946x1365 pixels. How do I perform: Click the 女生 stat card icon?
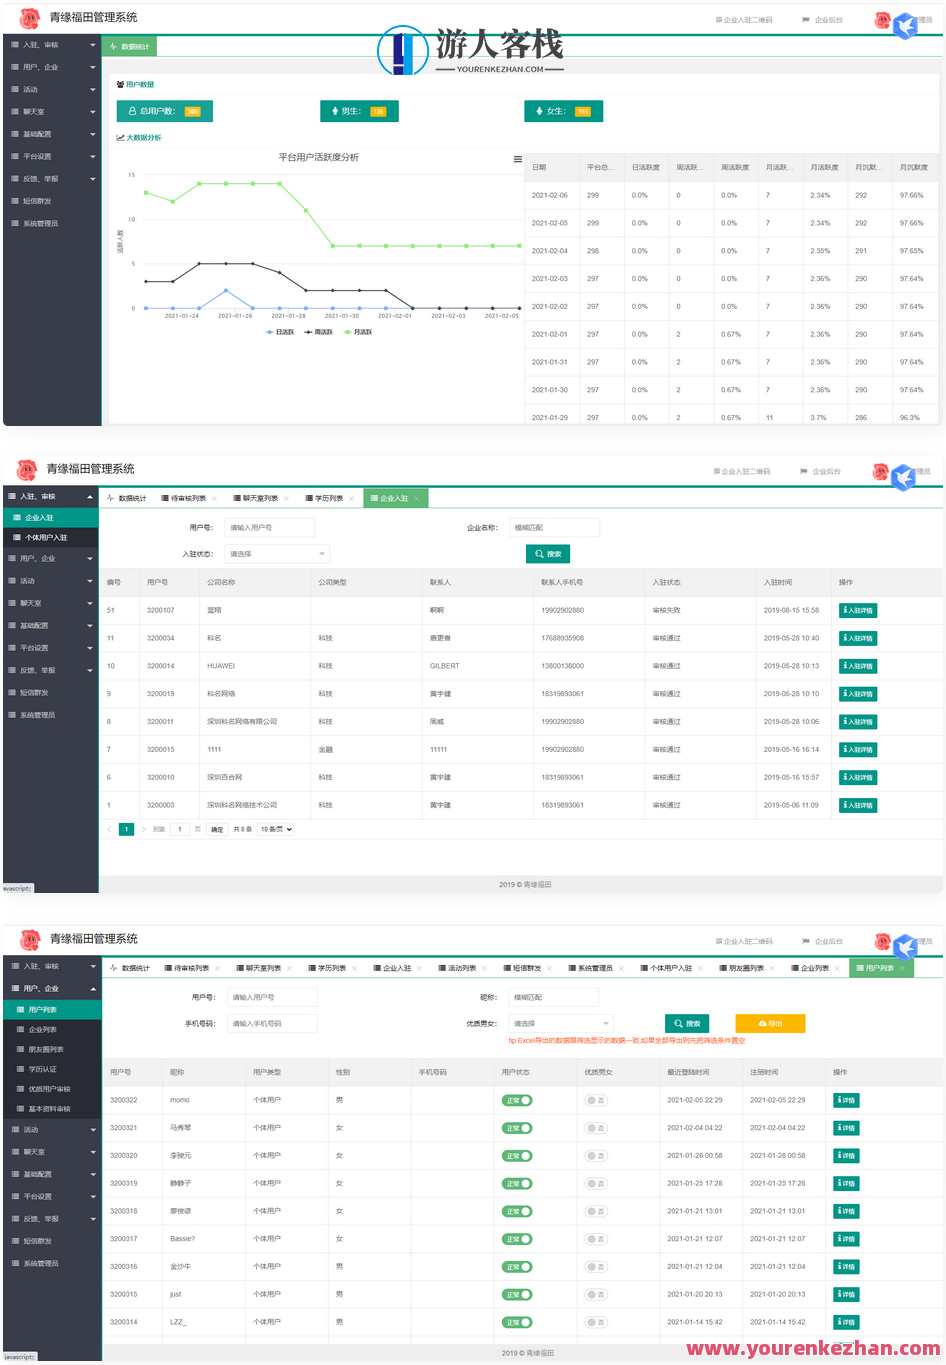(x=540, y=112)
